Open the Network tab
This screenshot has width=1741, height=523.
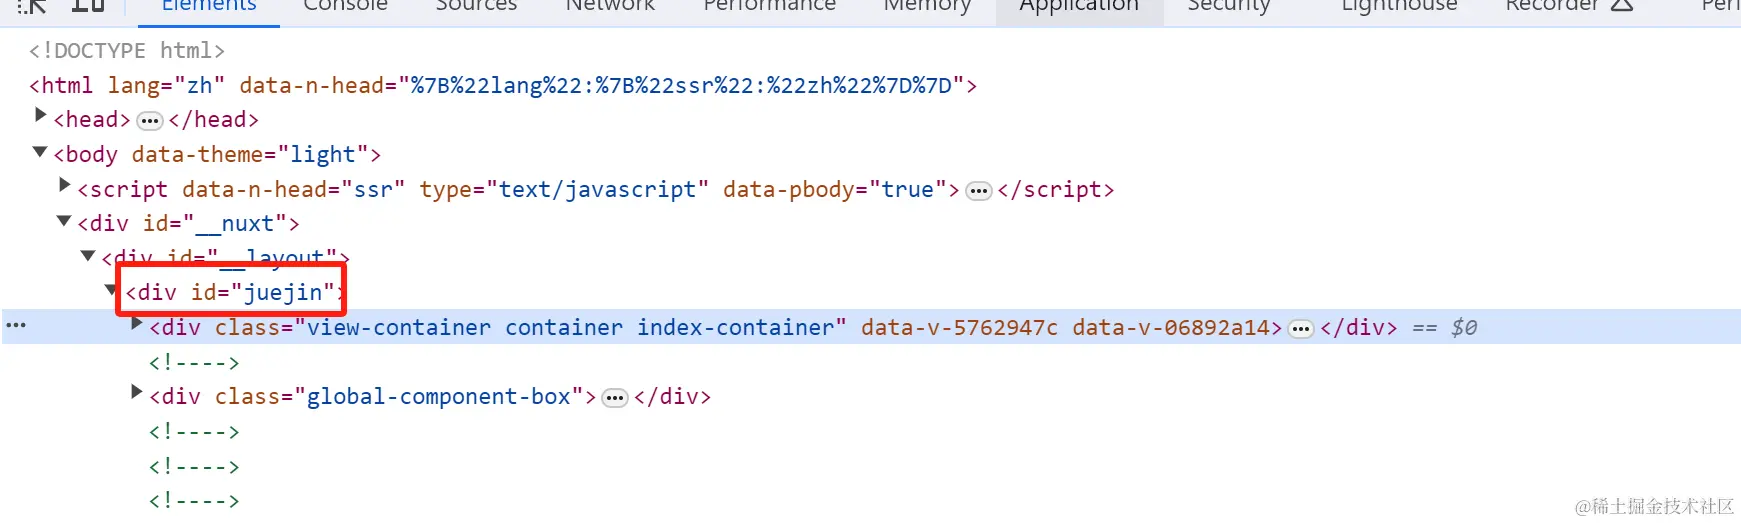610,6
